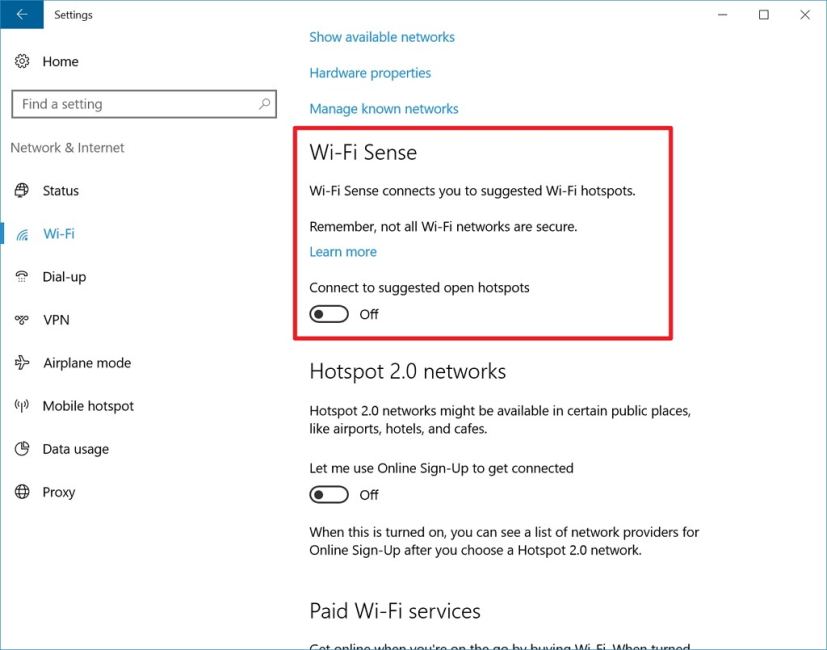The width and height of the screenshot is (827, 650).
Task: Enable Connect to suggested open hotspots toggle
Action: tap(329, 314)
